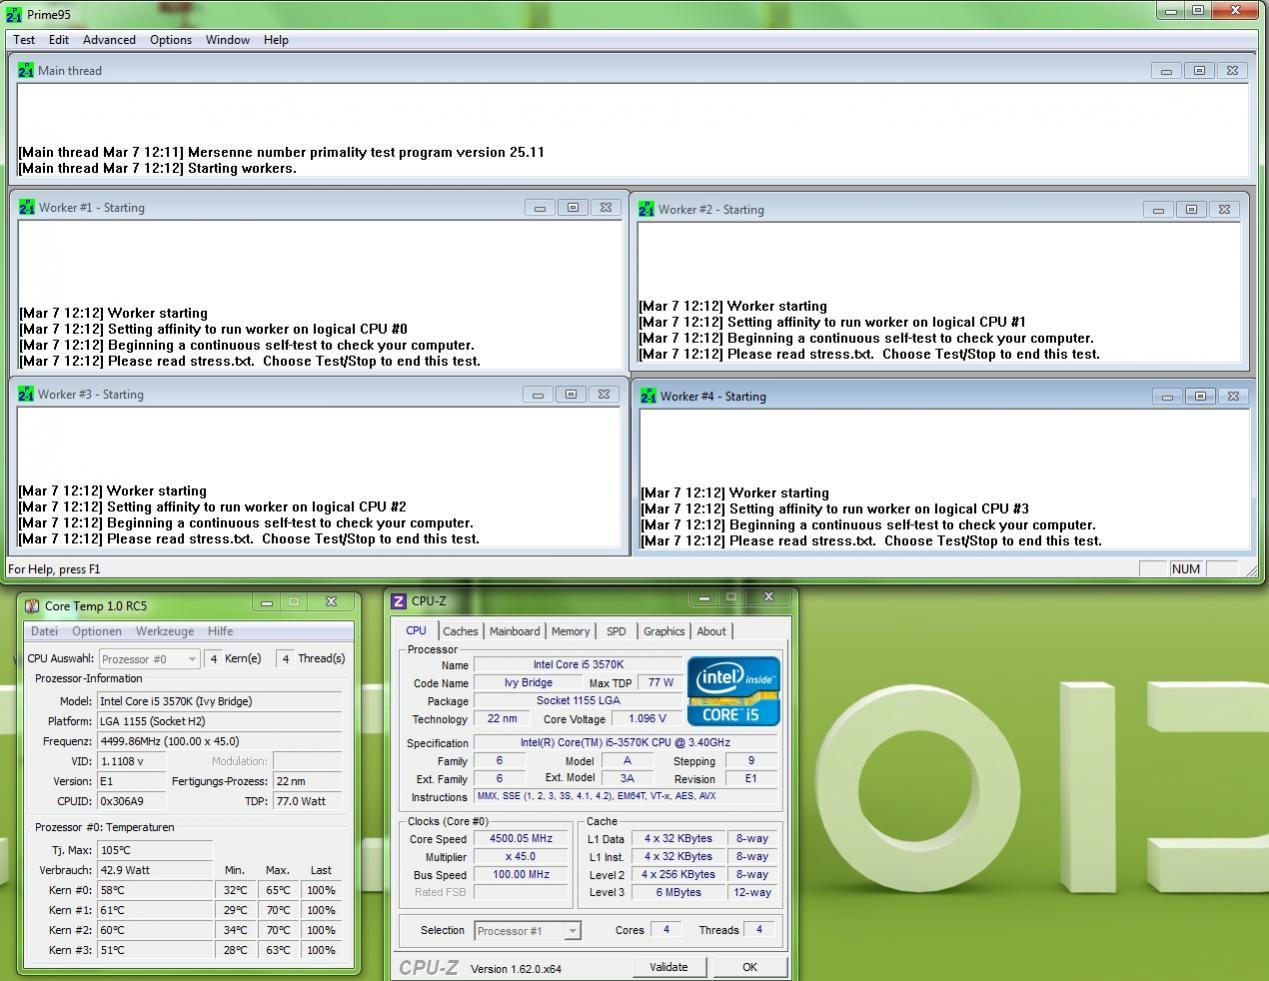Screen dimensions: 1269x981
Task: Click the Worker #3 window icon
Action: (26, 395)
